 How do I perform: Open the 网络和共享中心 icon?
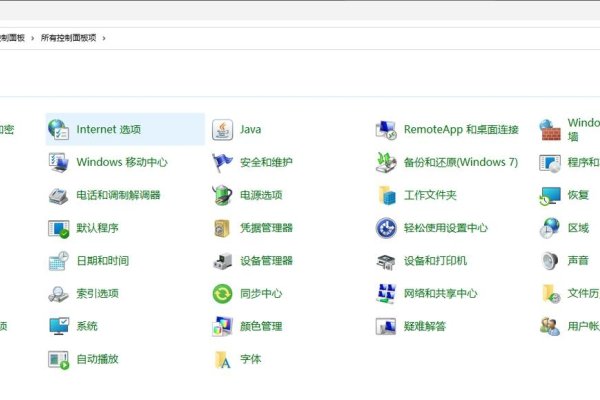pos(386,294)
